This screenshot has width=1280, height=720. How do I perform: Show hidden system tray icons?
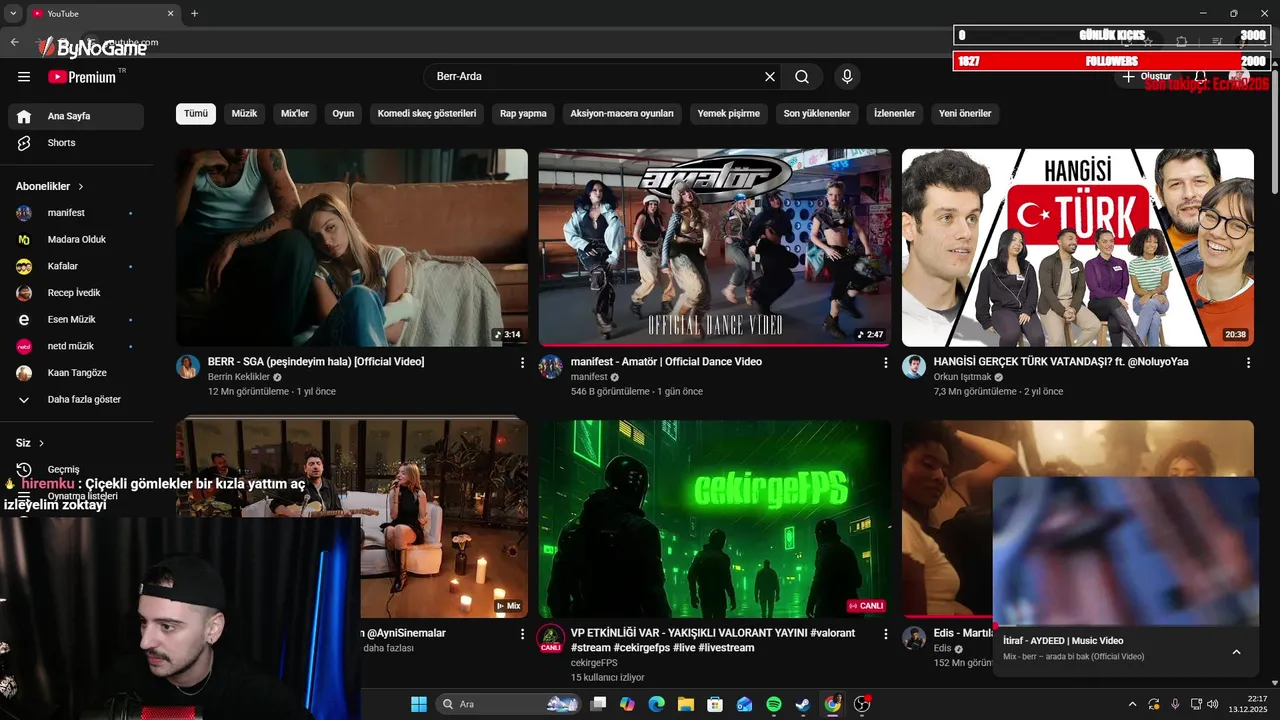click(1132, 704)
